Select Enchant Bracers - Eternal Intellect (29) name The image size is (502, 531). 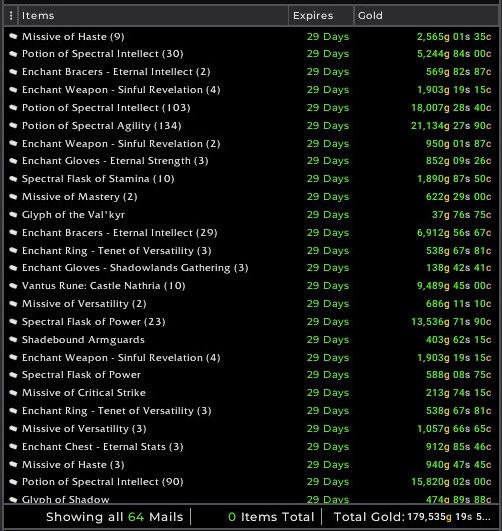(120, 233)
